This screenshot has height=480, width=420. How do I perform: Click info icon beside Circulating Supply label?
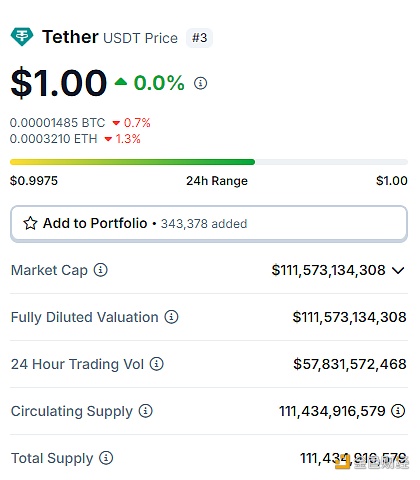tap(146, 411)
